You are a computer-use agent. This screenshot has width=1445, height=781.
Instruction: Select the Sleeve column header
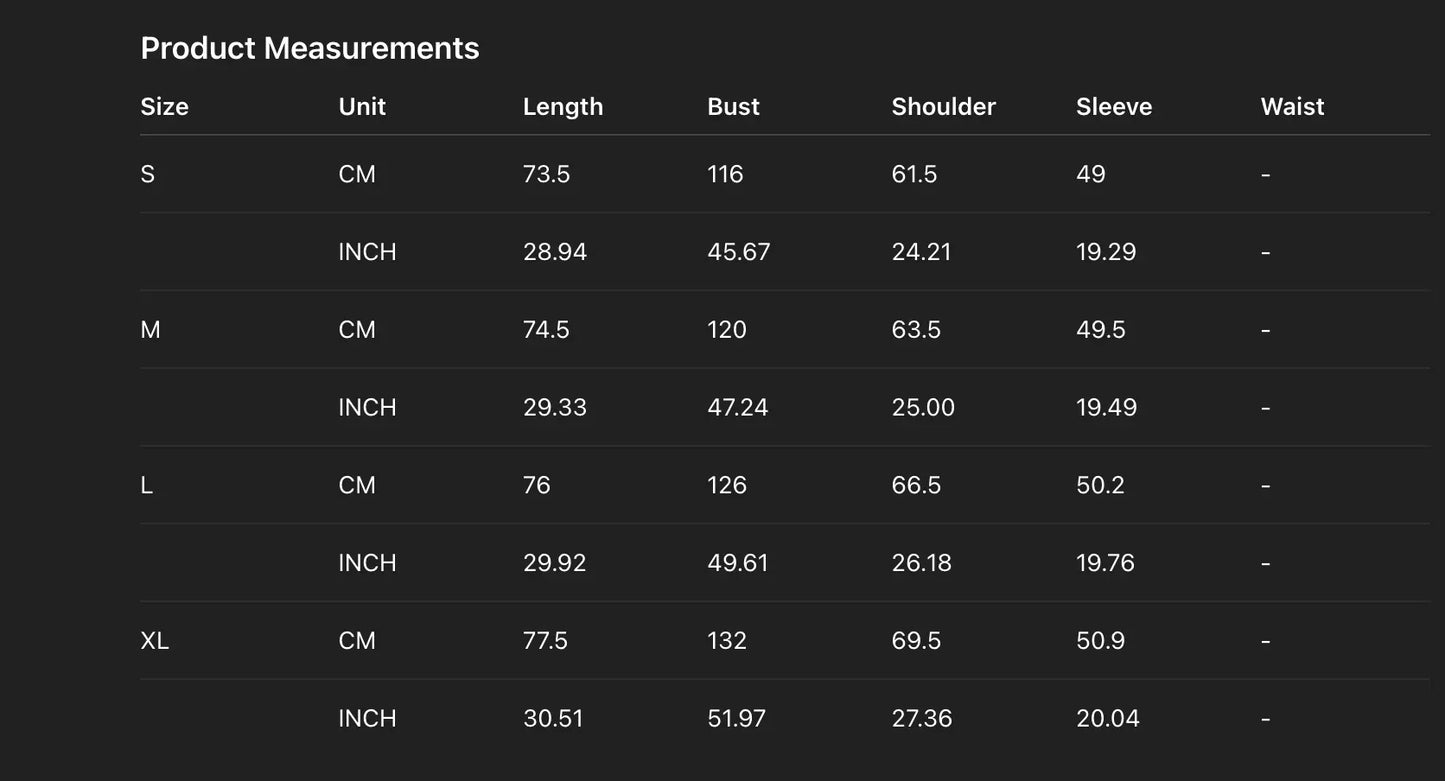tap(1114, 107)
